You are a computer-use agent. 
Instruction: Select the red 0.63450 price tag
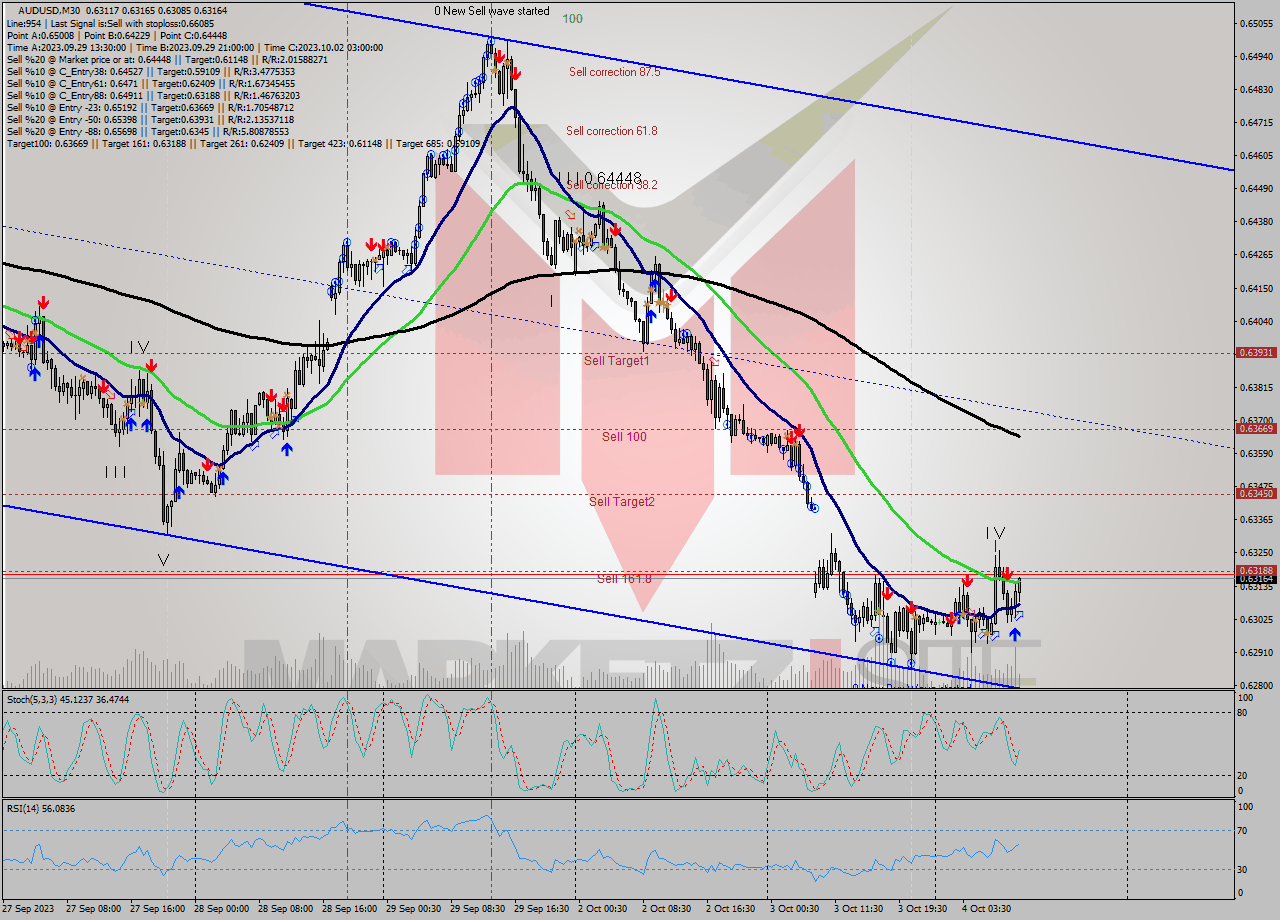tap(1255, 493)
